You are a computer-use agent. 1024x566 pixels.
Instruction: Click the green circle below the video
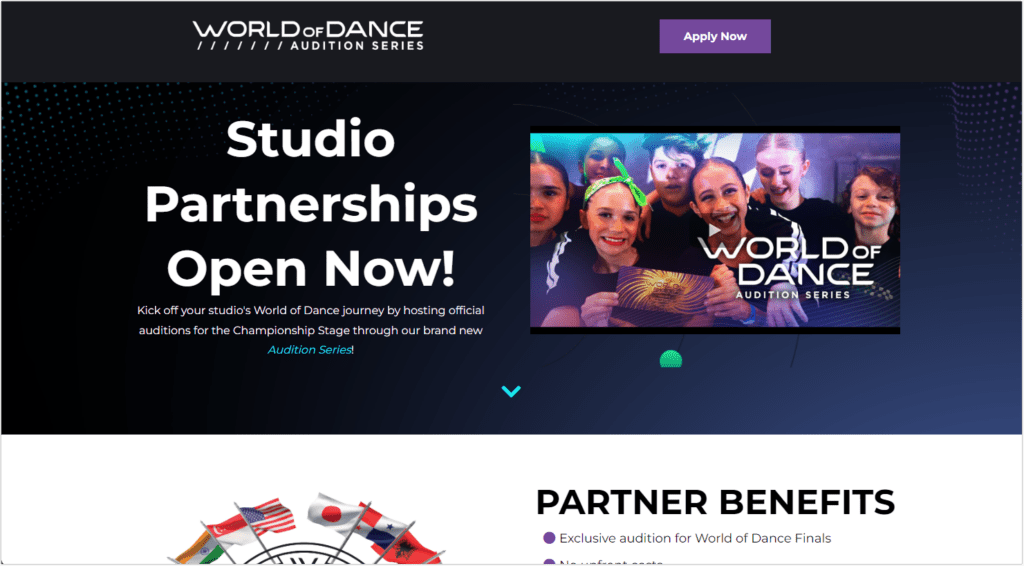click(671, 359)
